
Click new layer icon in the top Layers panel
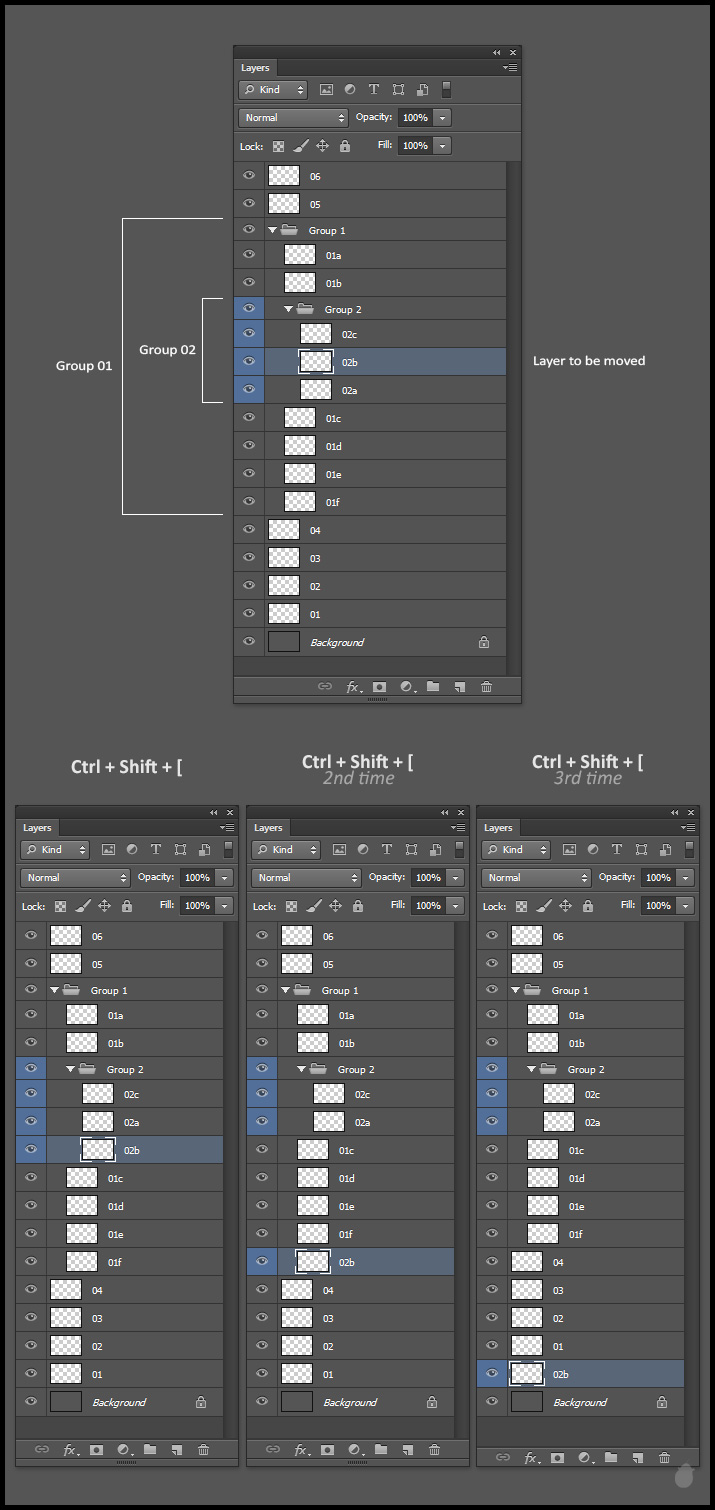tap(460, 687)
